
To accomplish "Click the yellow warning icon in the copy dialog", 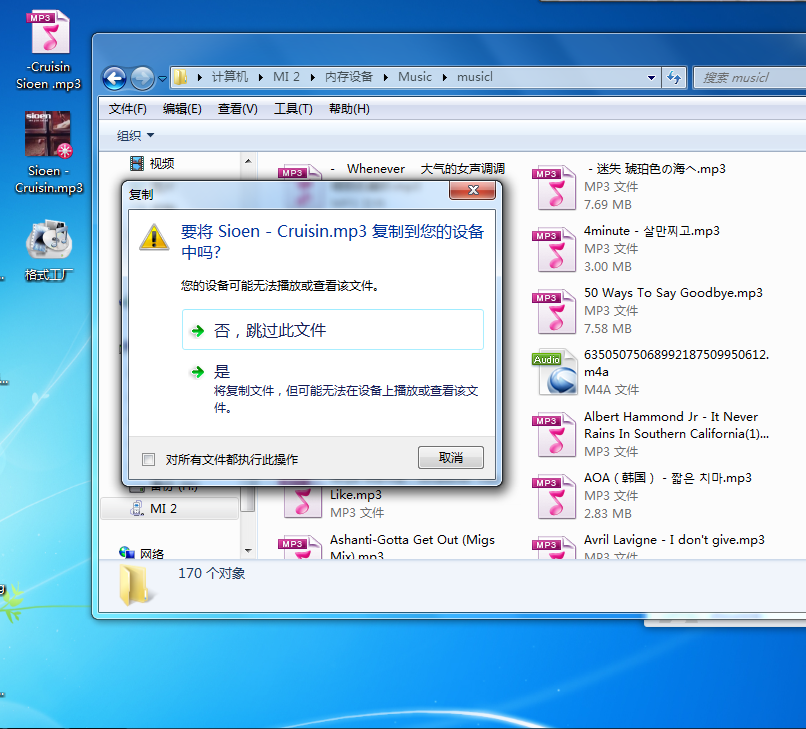I will pos(154,238).
